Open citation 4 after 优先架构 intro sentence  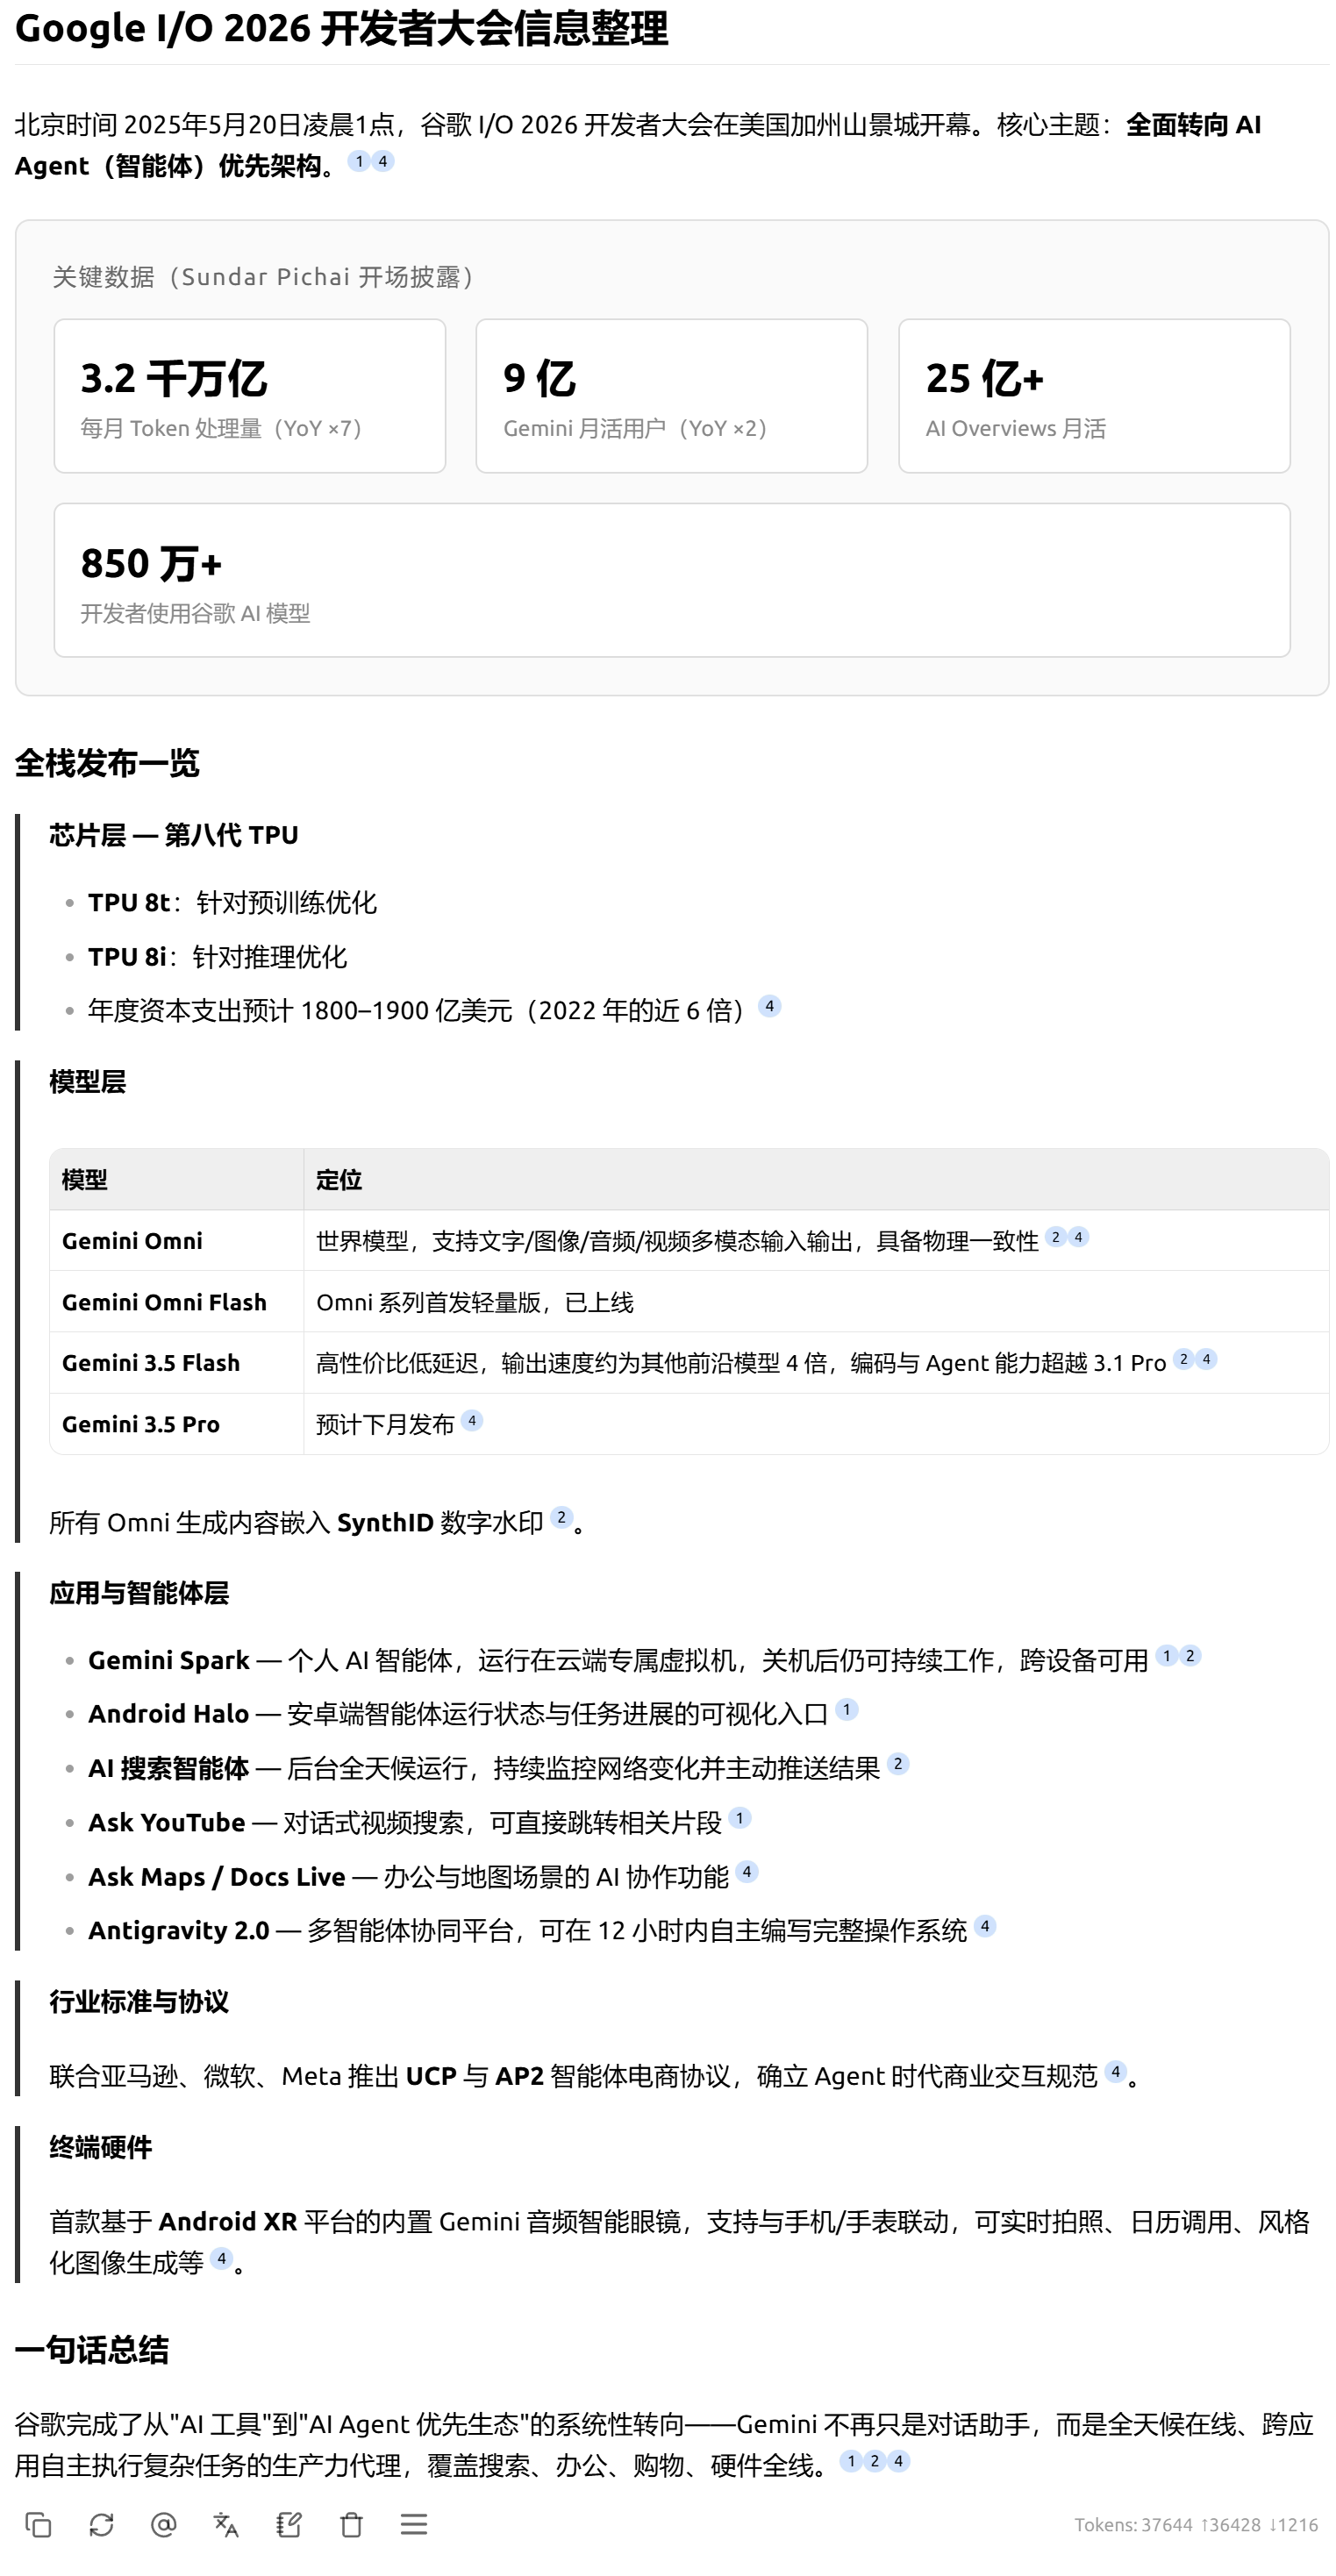click(x=383, y=161)
